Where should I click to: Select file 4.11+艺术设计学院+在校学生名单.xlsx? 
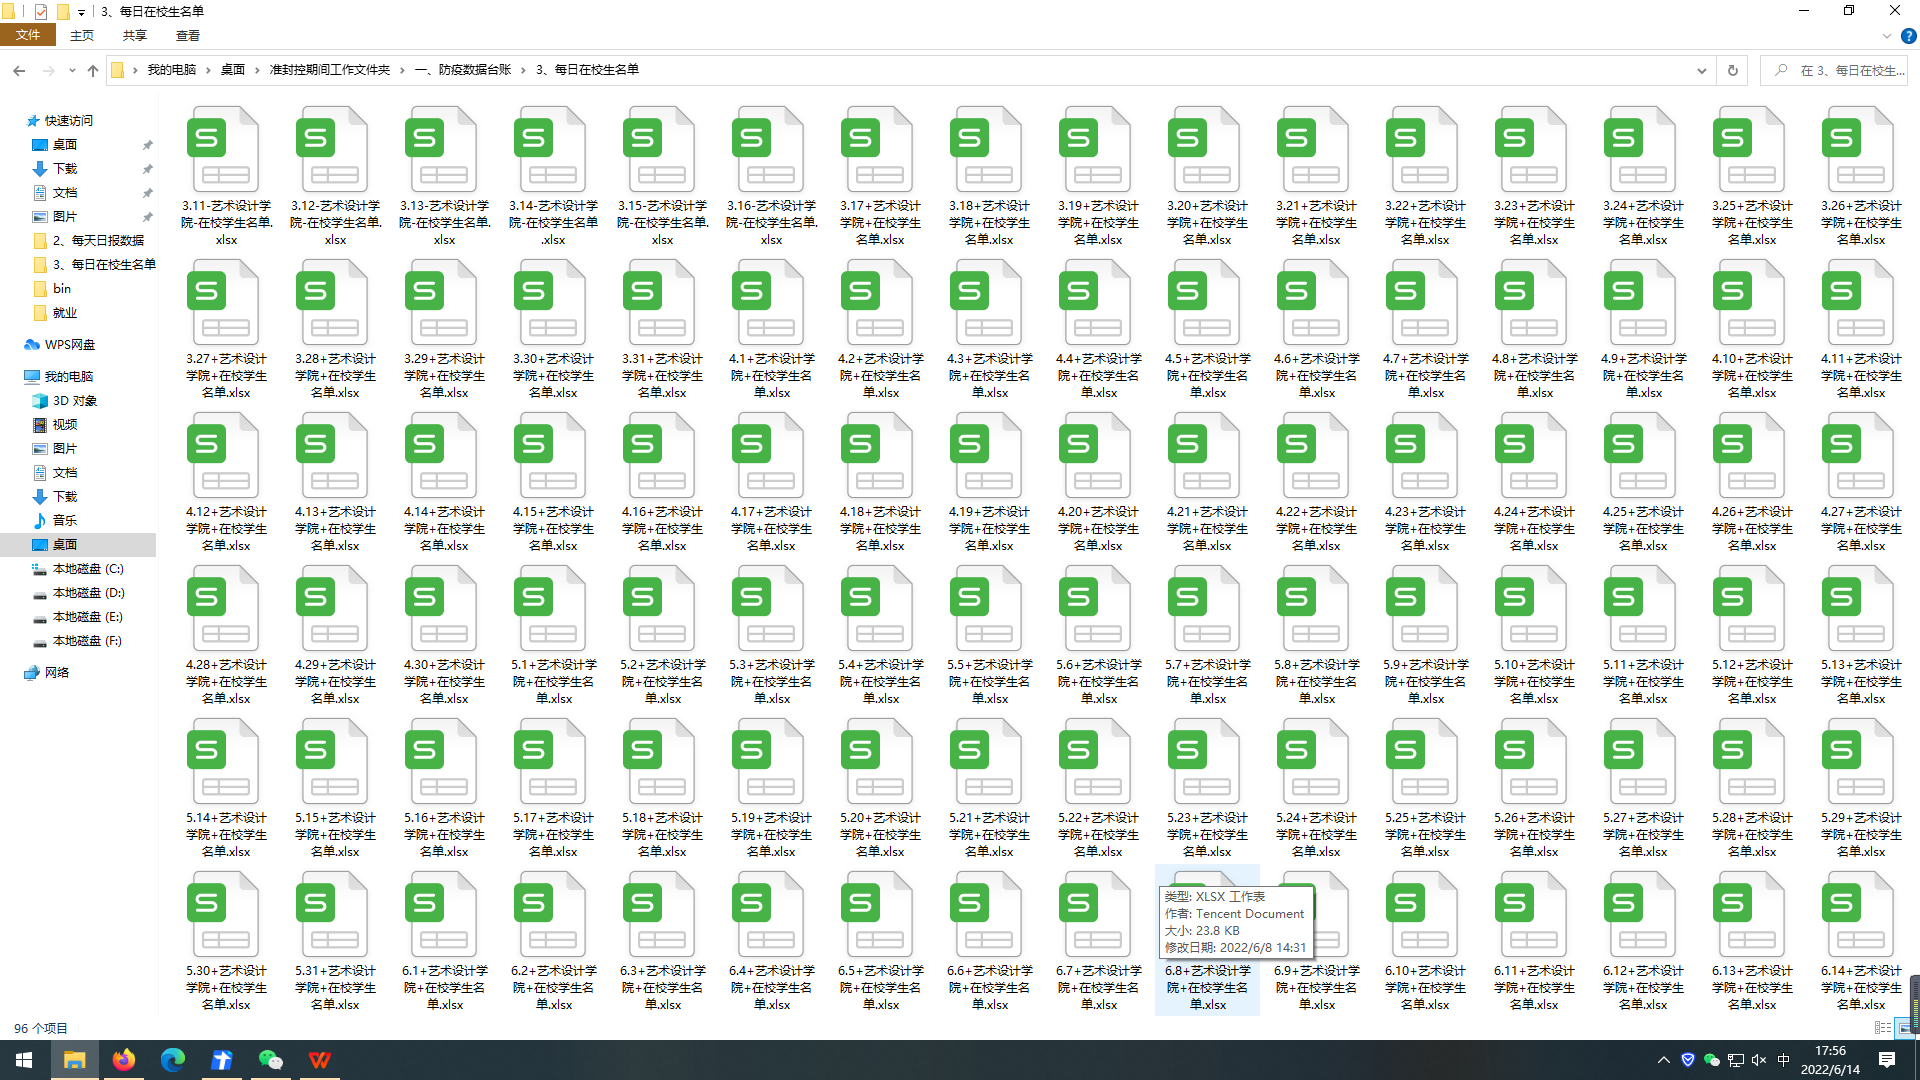[1861, 330]
